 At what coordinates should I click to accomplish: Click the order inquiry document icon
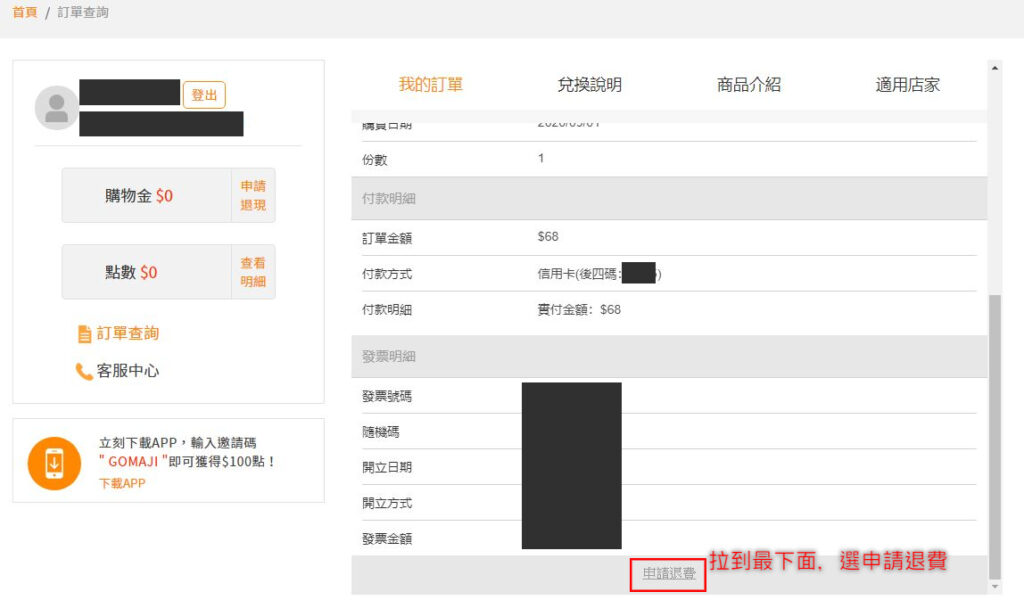click(x=85, y=334)
